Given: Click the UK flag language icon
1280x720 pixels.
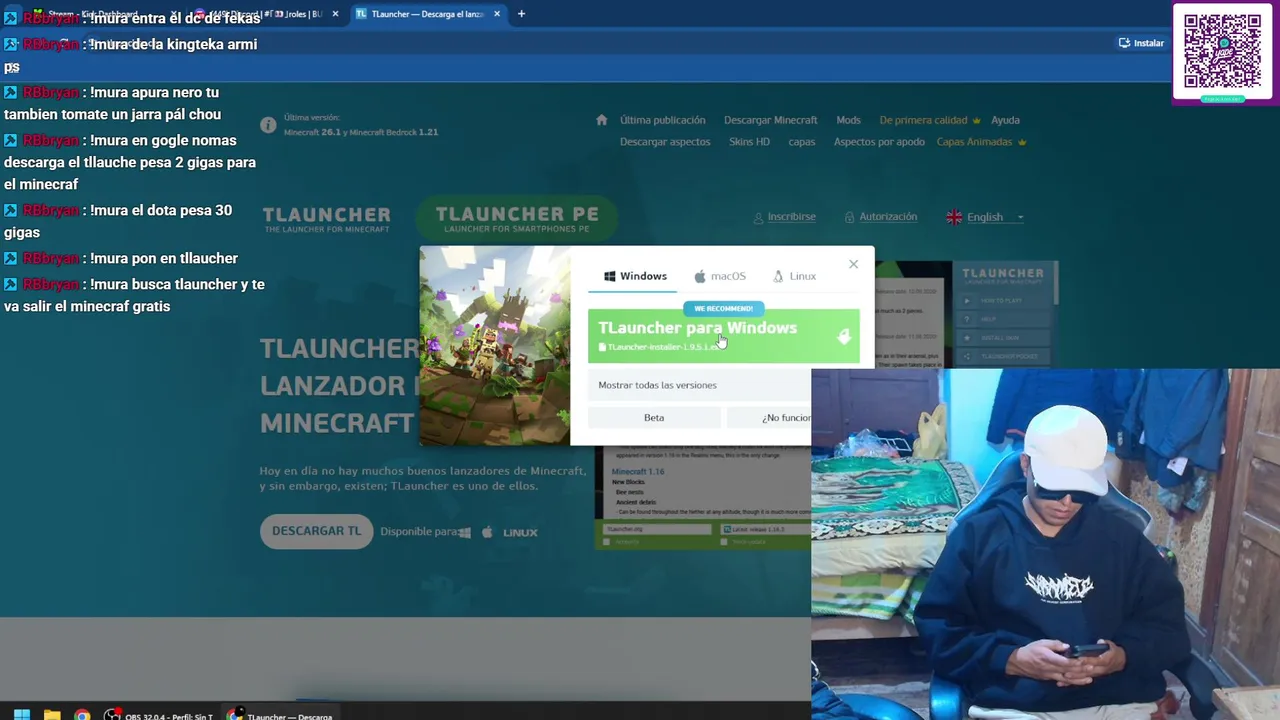Looking at the screenshot, I should pos(954,217).
